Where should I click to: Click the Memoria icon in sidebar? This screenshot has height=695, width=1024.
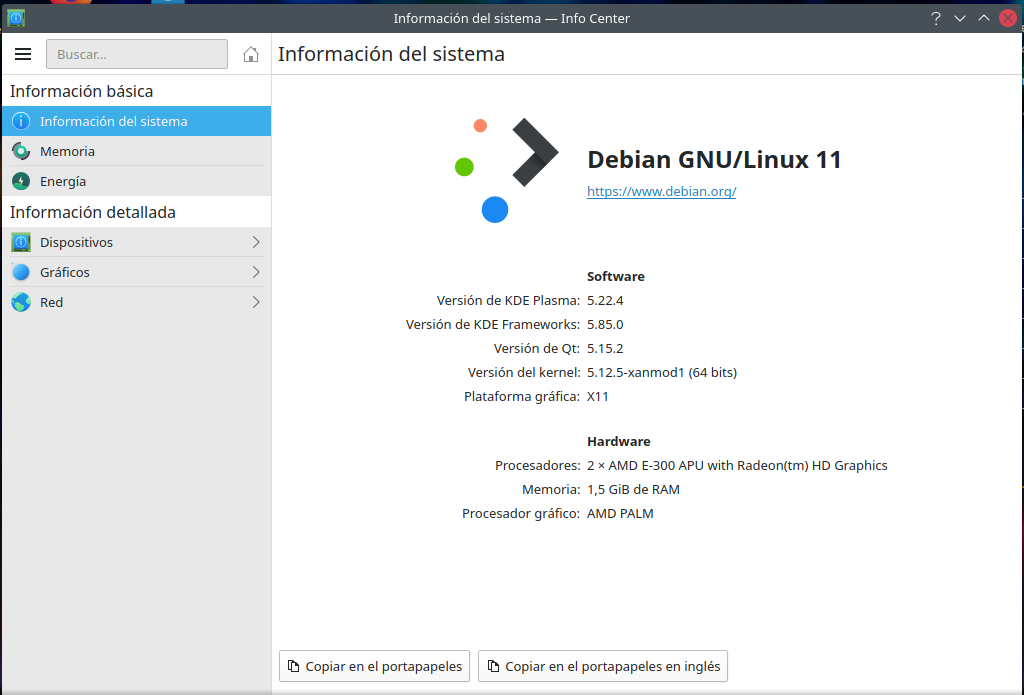[21, 152]
